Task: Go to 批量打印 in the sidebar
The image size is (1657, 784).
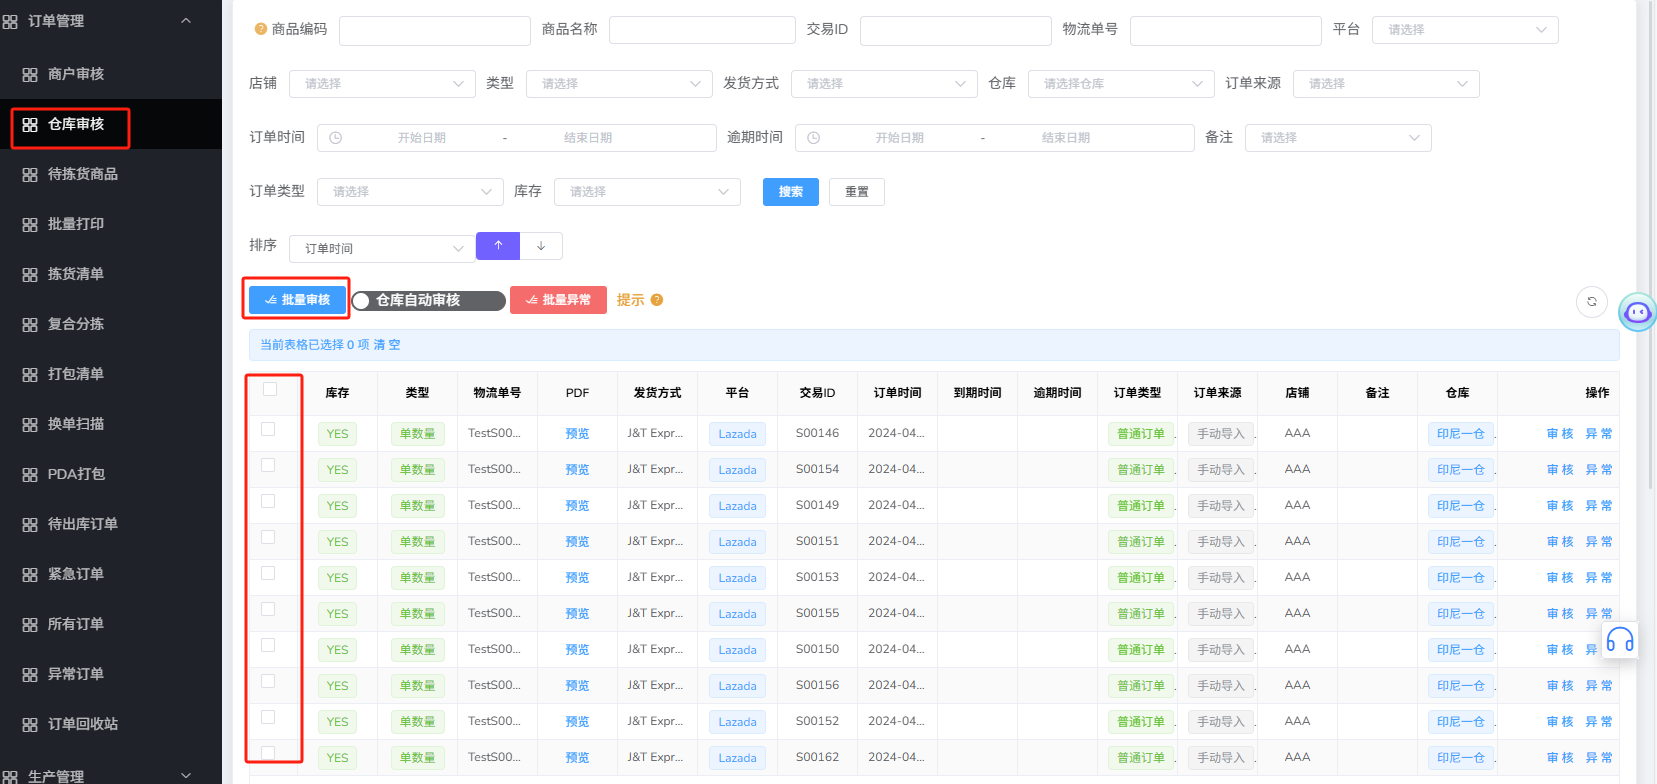Action: [x=76, y=224]
